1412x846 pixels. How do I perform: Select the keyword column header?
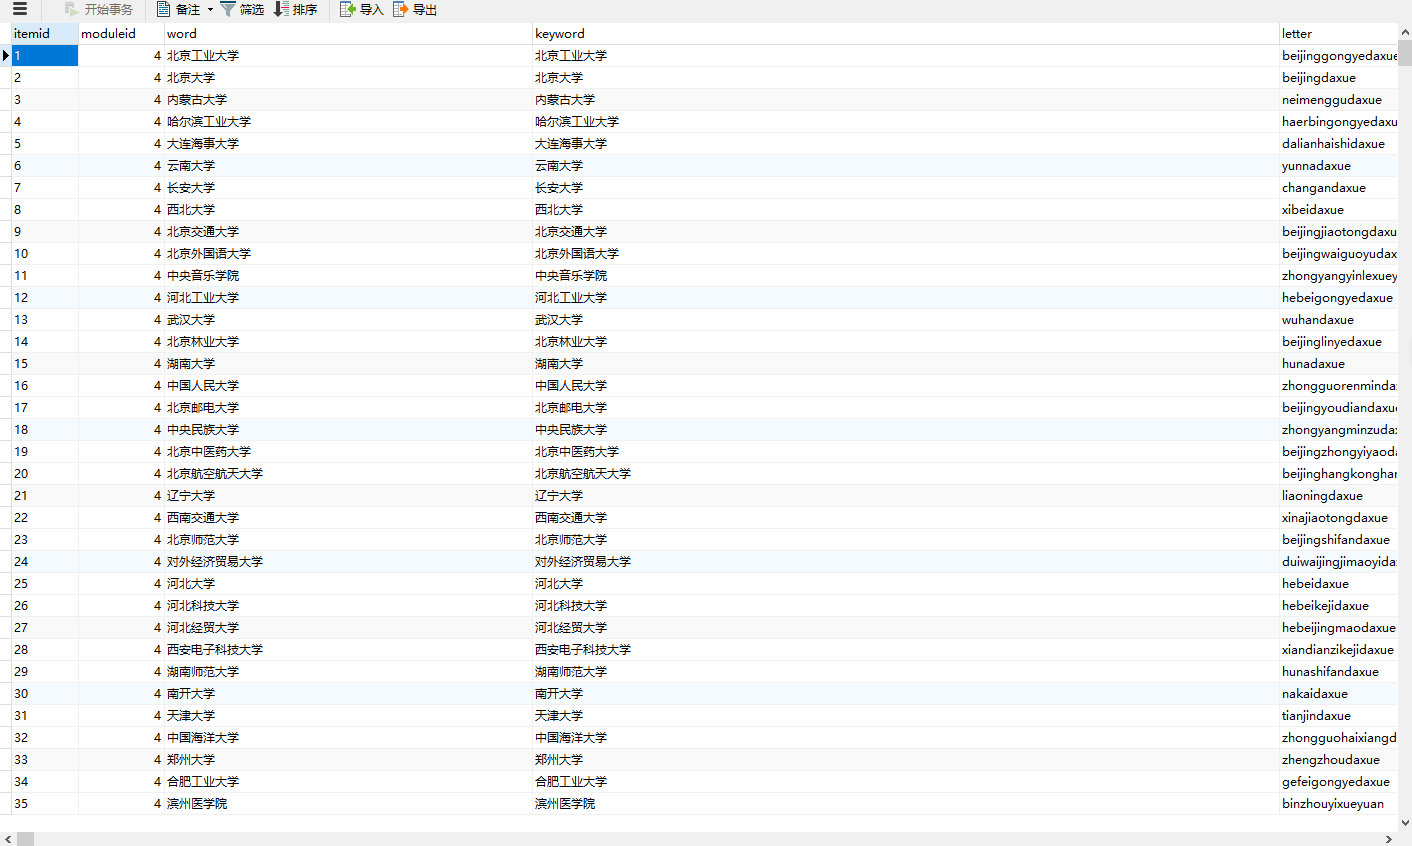905,33
